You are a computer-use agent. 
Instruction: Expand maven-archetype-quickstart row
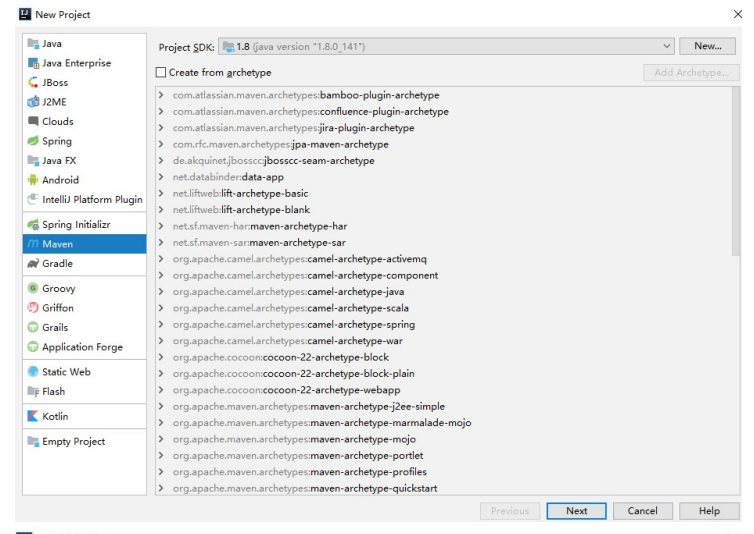tap(162, 488)
